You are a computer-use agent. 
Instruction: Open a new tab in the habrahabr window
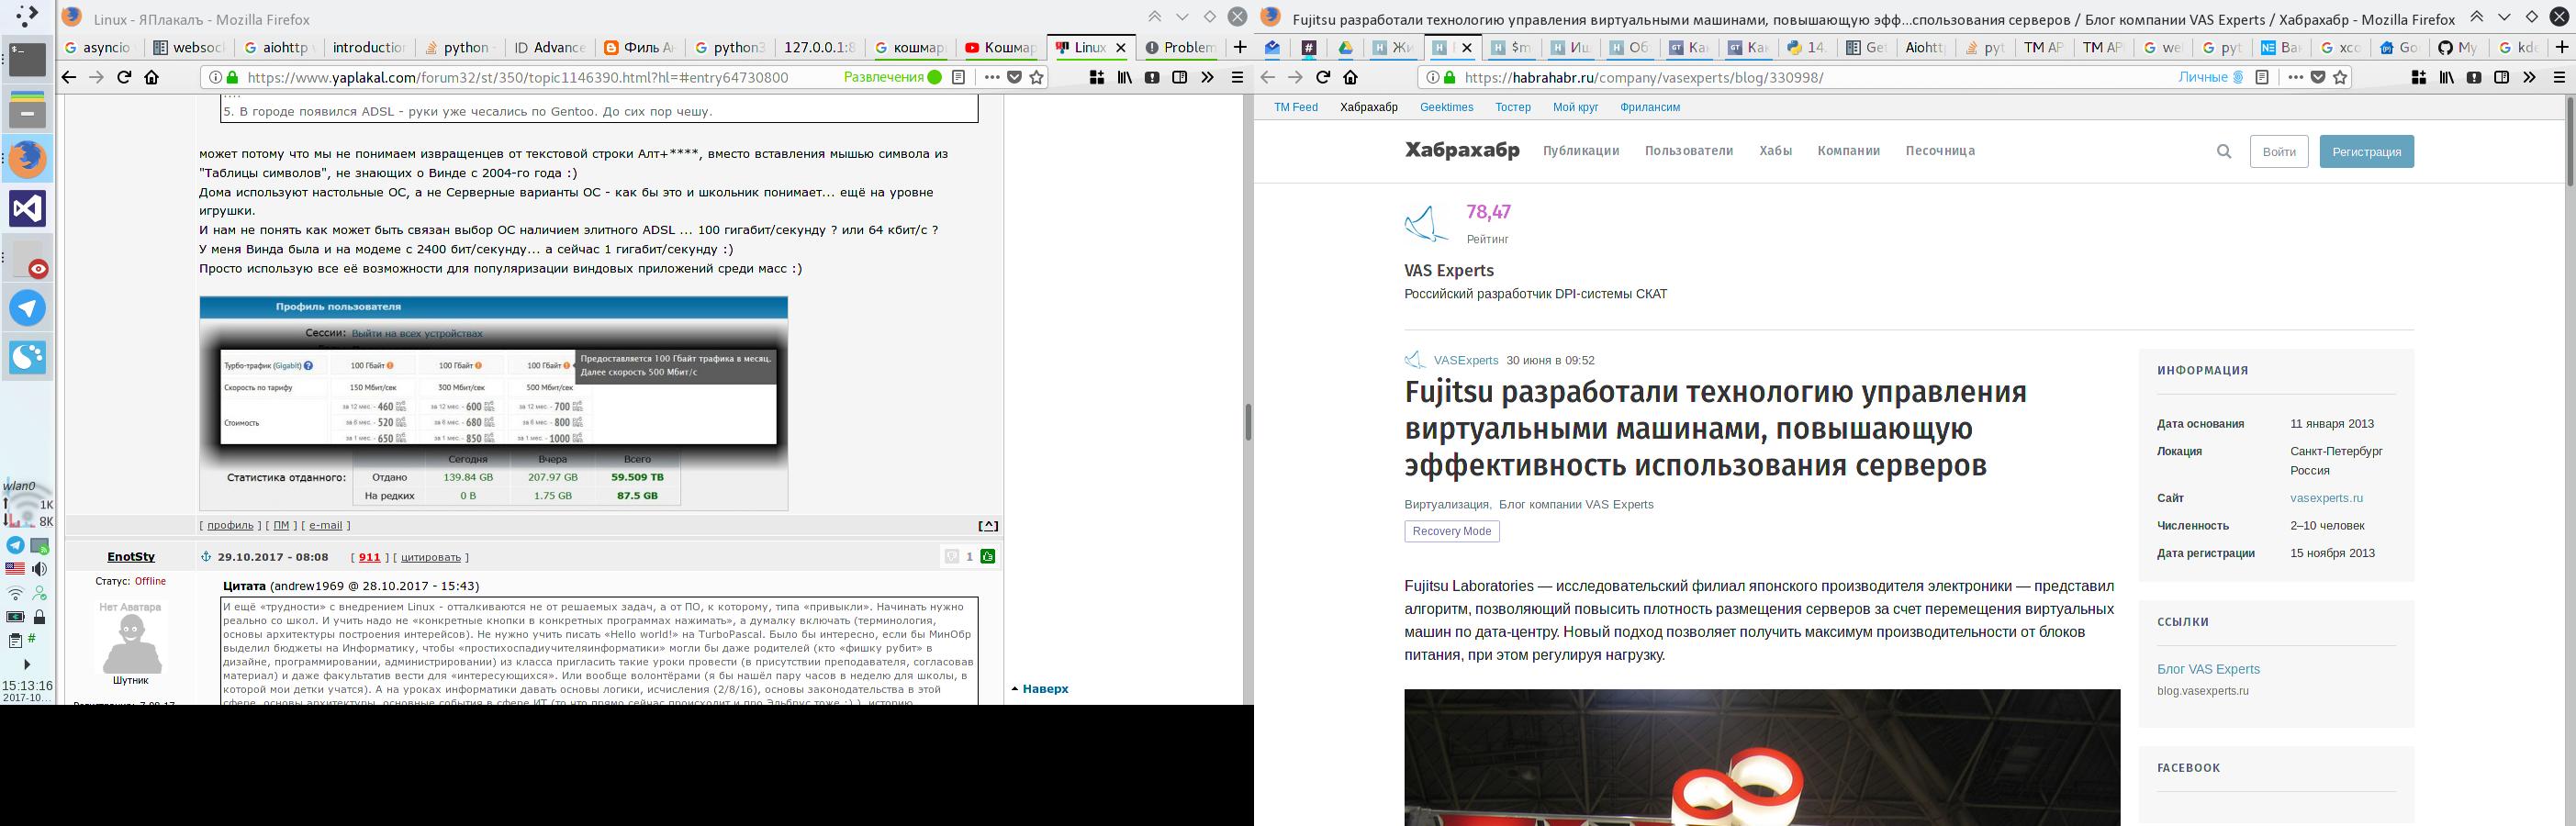[2562, 47]
